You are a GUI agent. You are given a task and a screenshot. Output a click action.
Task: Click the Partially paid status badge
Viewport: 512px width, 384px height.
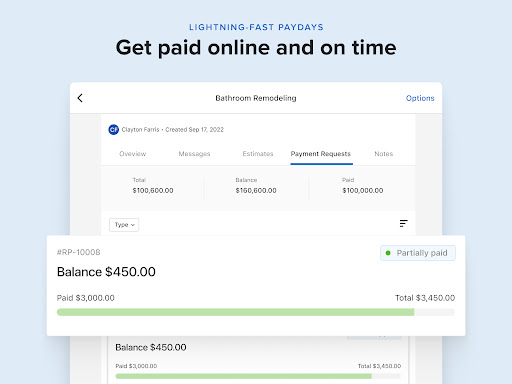(x=418, y=253)
